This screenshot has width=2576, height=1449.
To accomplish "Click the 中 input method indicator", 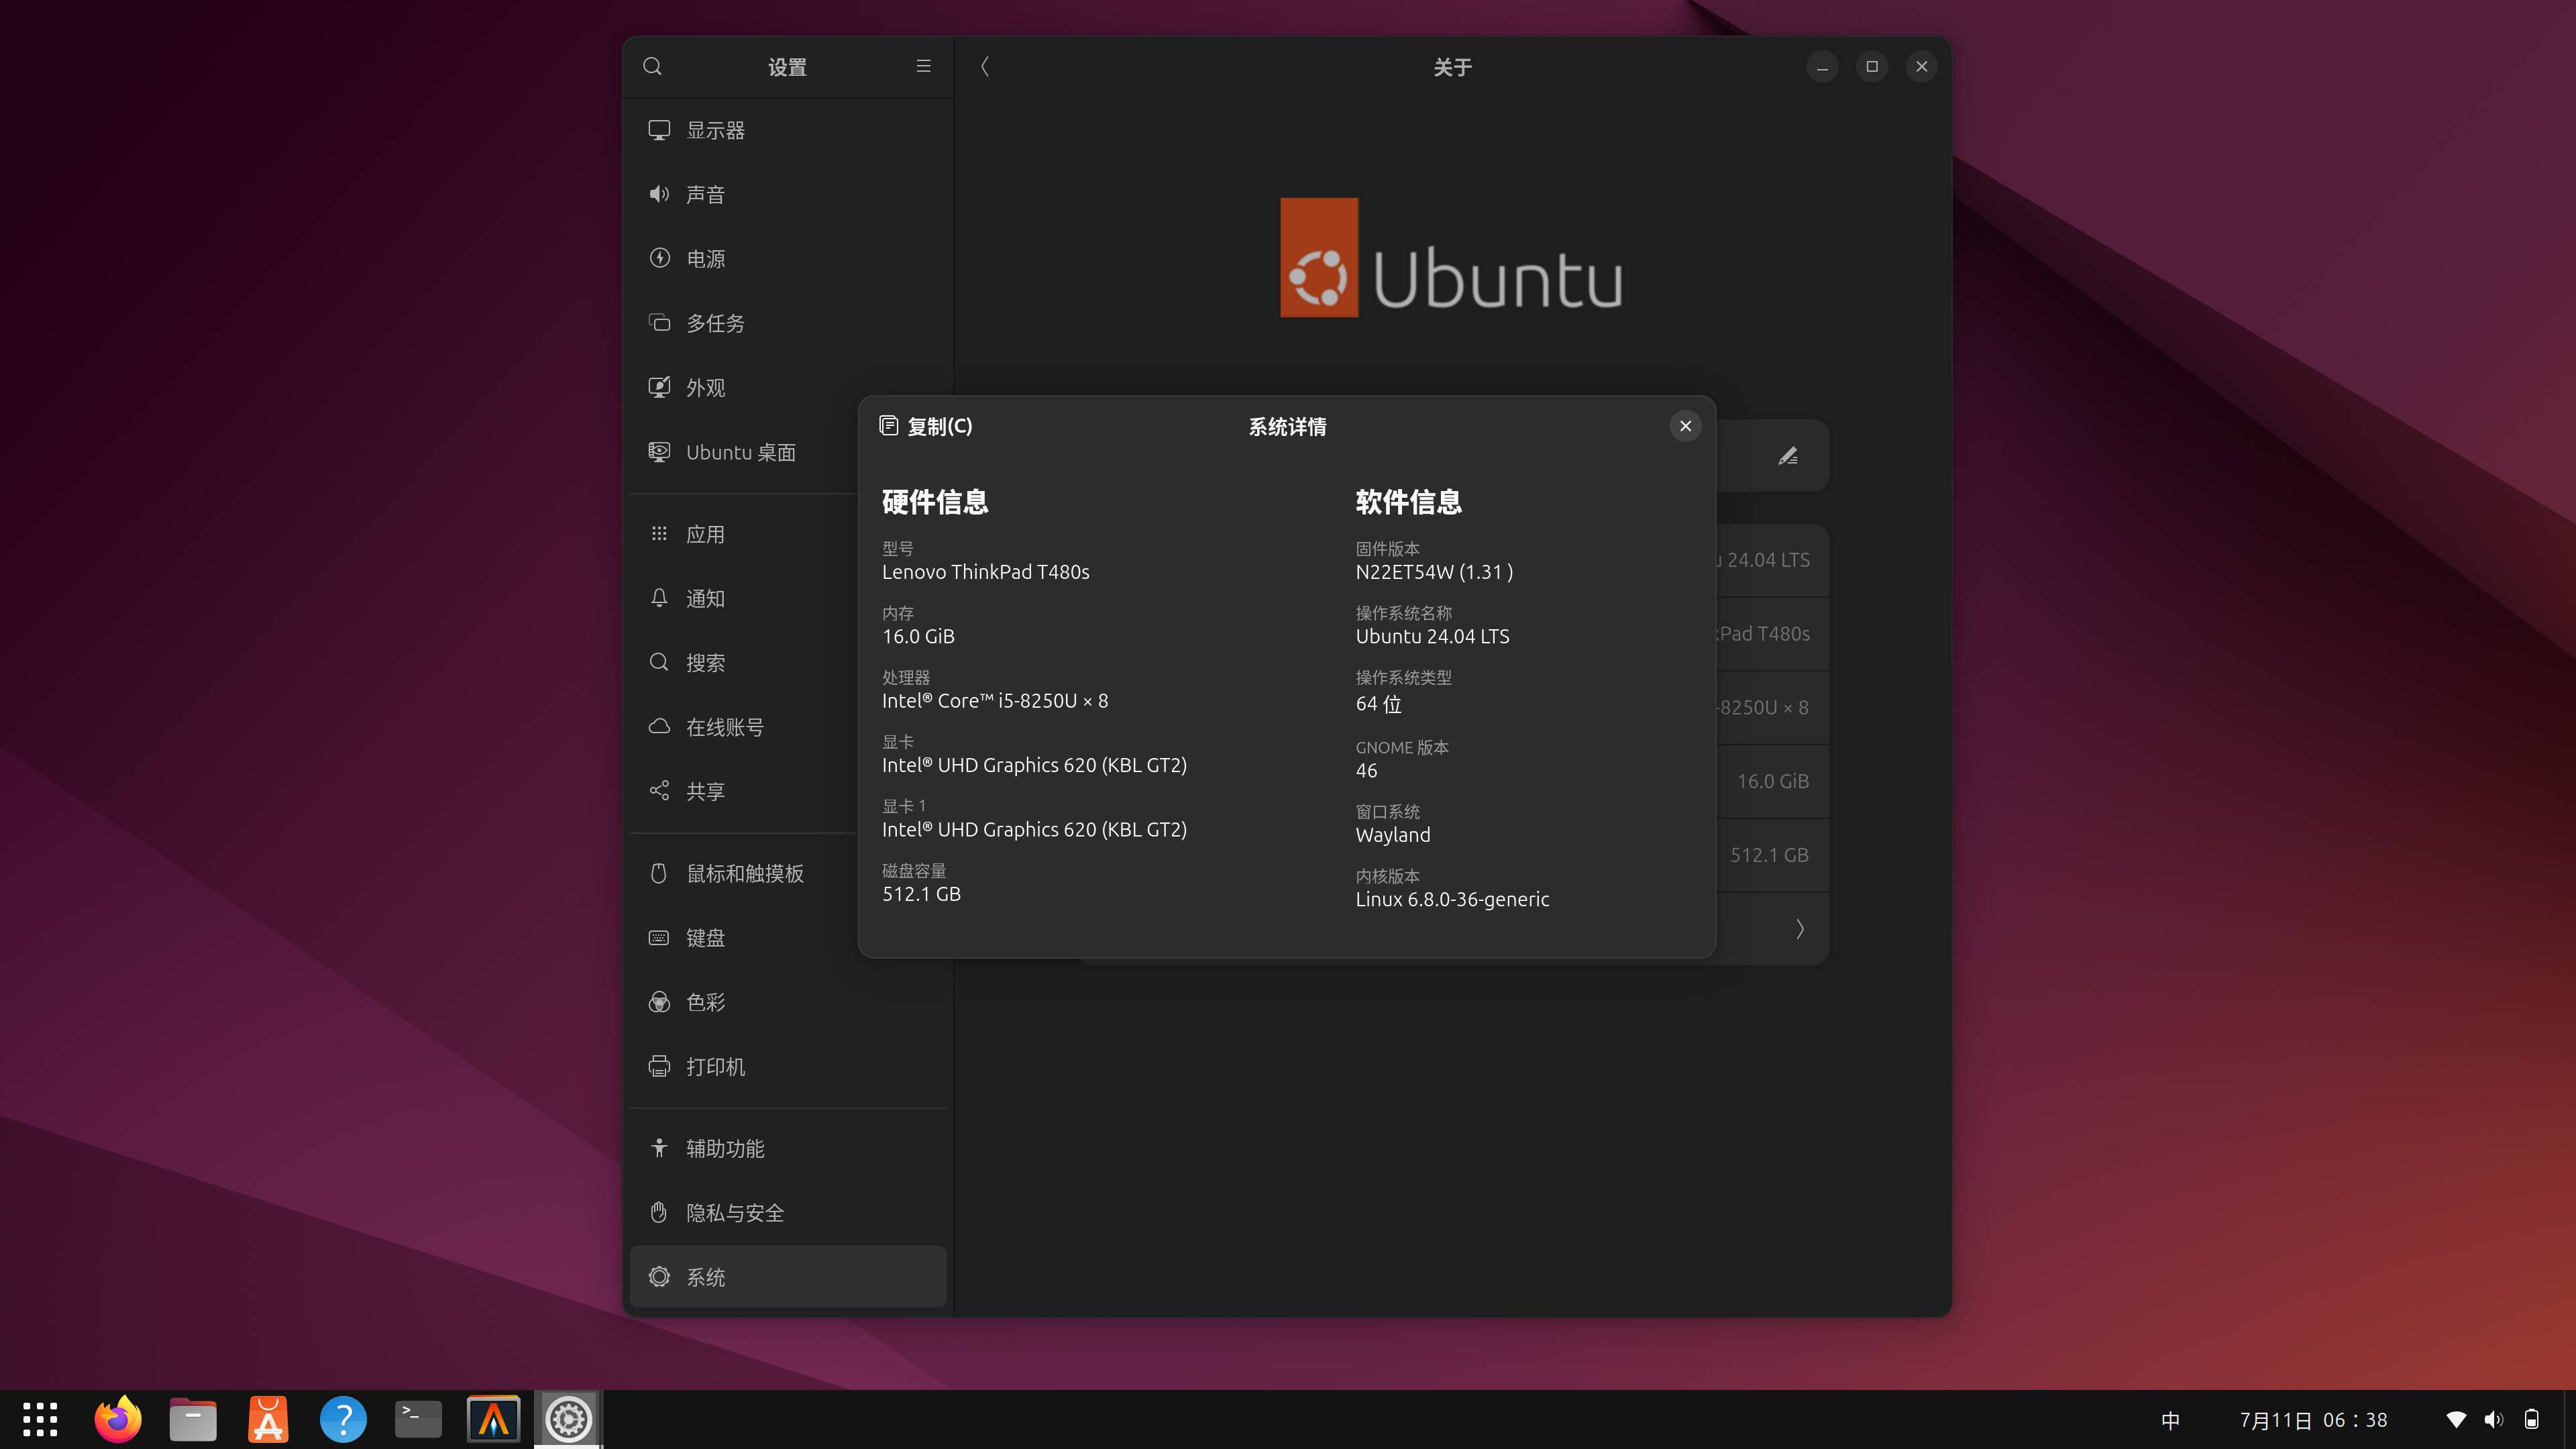I will coord(2170,1420).
